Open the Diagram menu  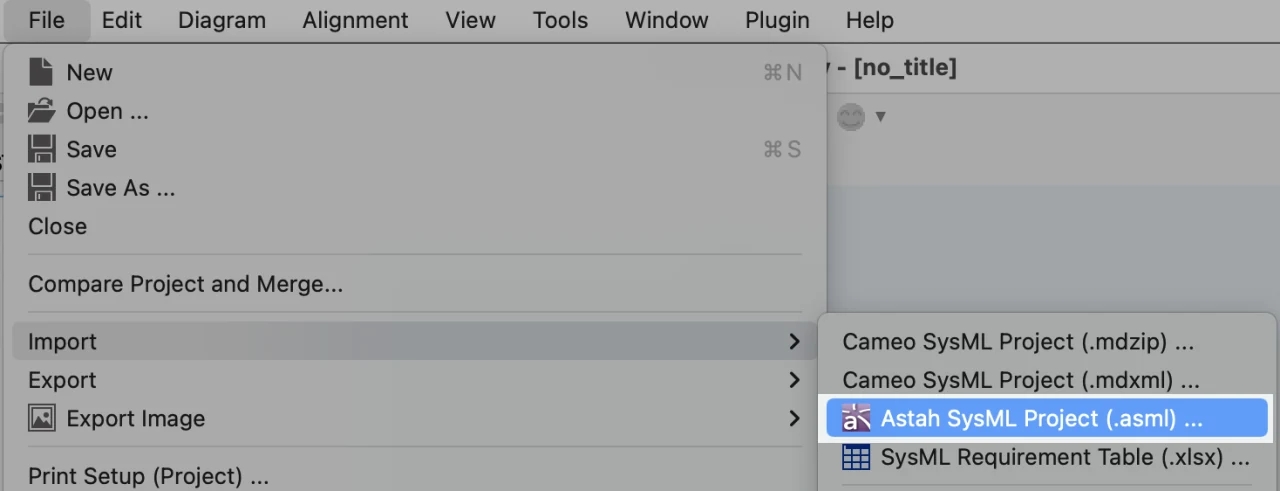(x=222, y=20)
